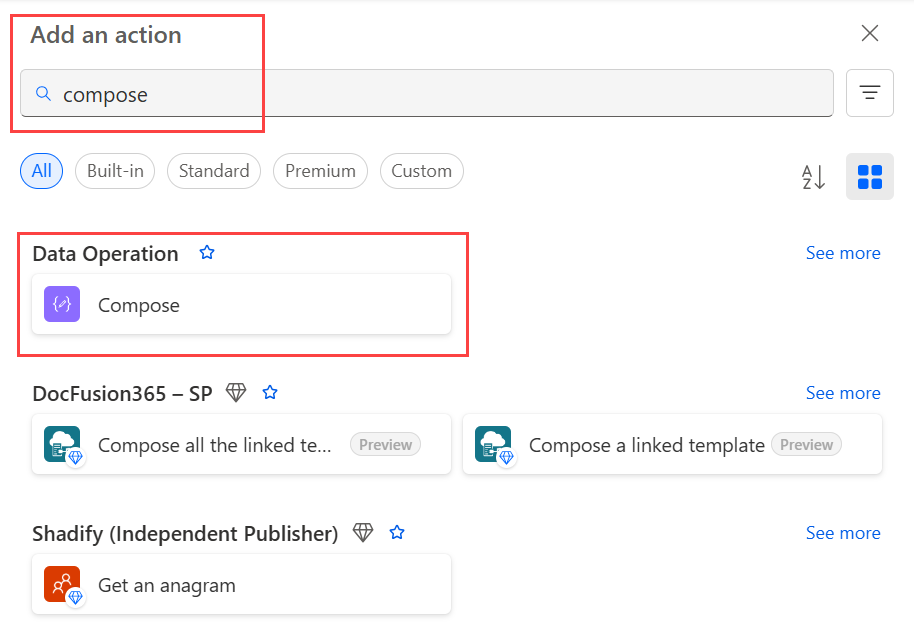See more Data Operation actions
Image resolution: width=914 pixels, height=637 pixels.
click(x=843, y=253)
